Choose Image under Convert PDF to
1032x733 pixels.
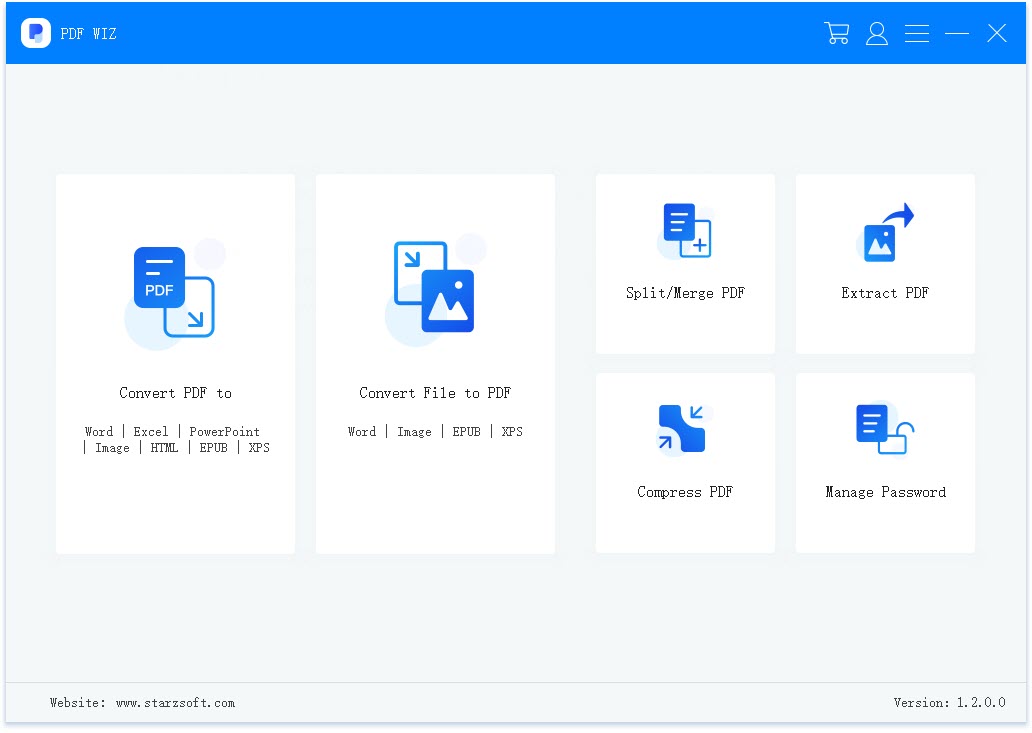(113, 448)
